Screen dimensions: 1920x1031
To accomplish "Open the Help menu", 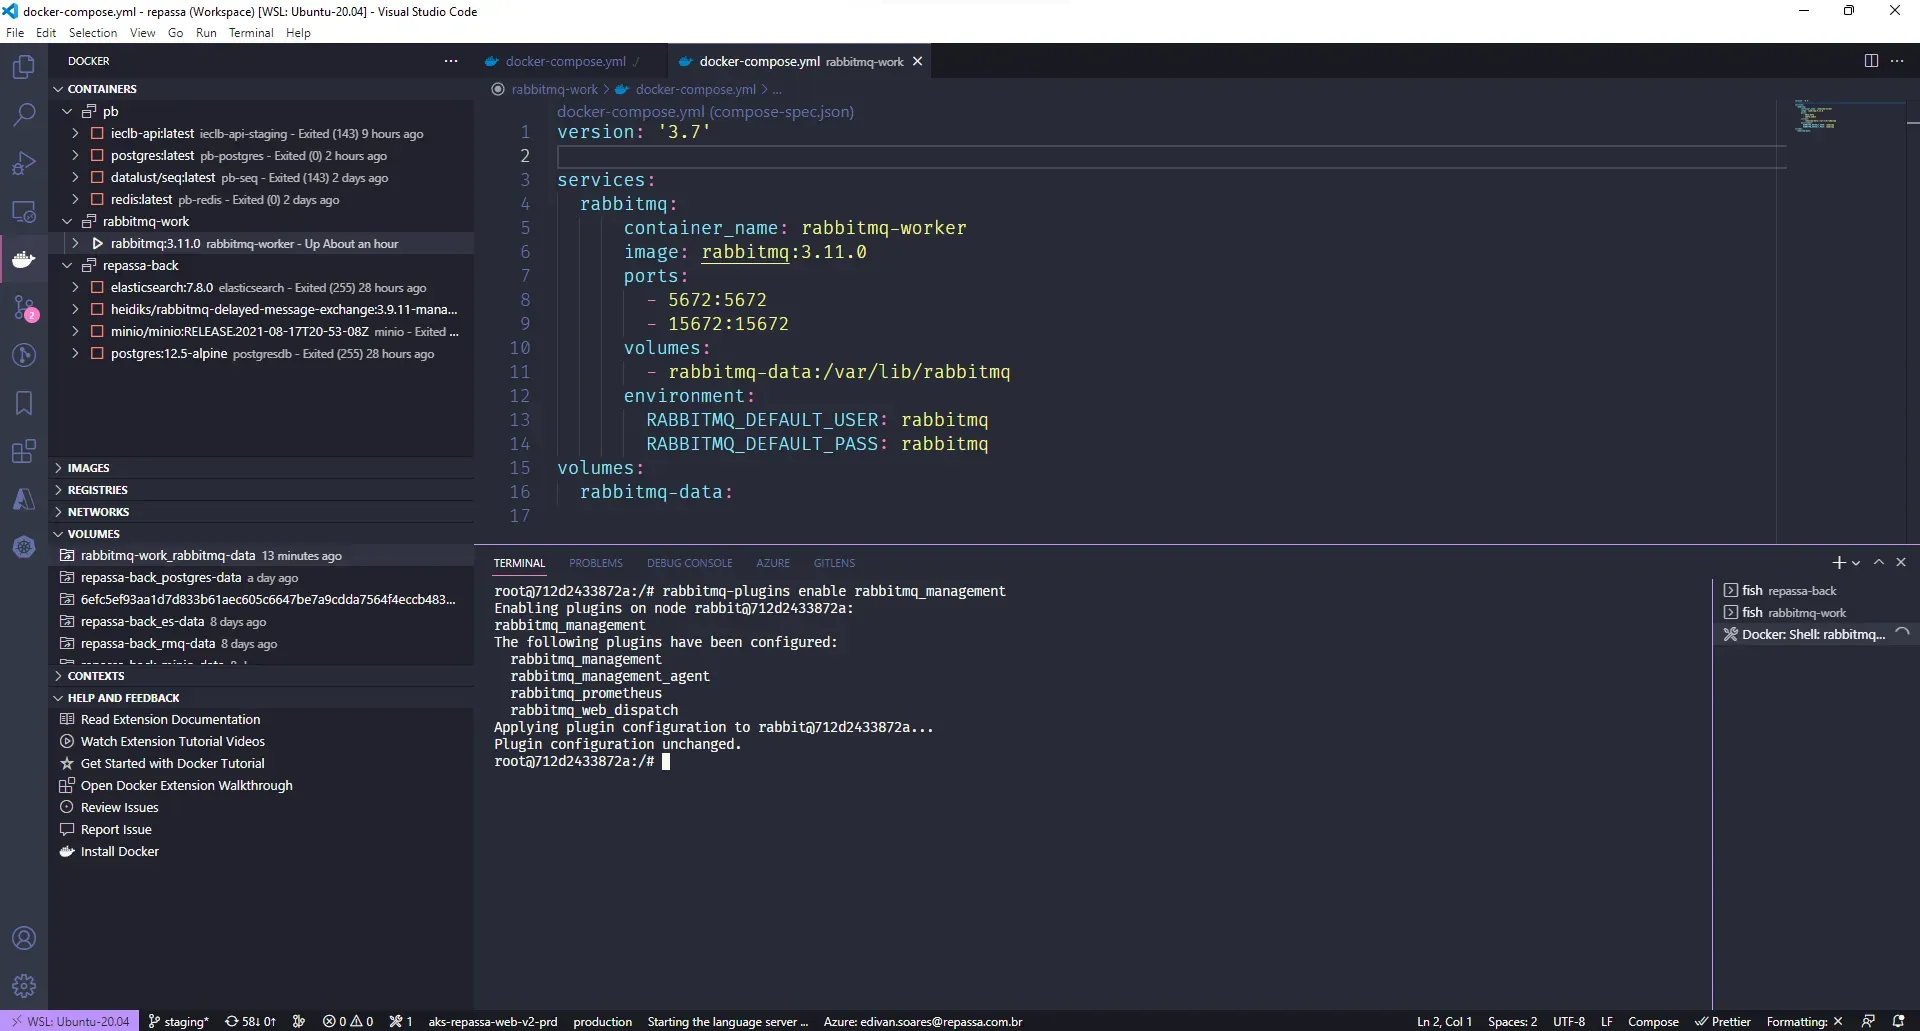I will point(298,33).
